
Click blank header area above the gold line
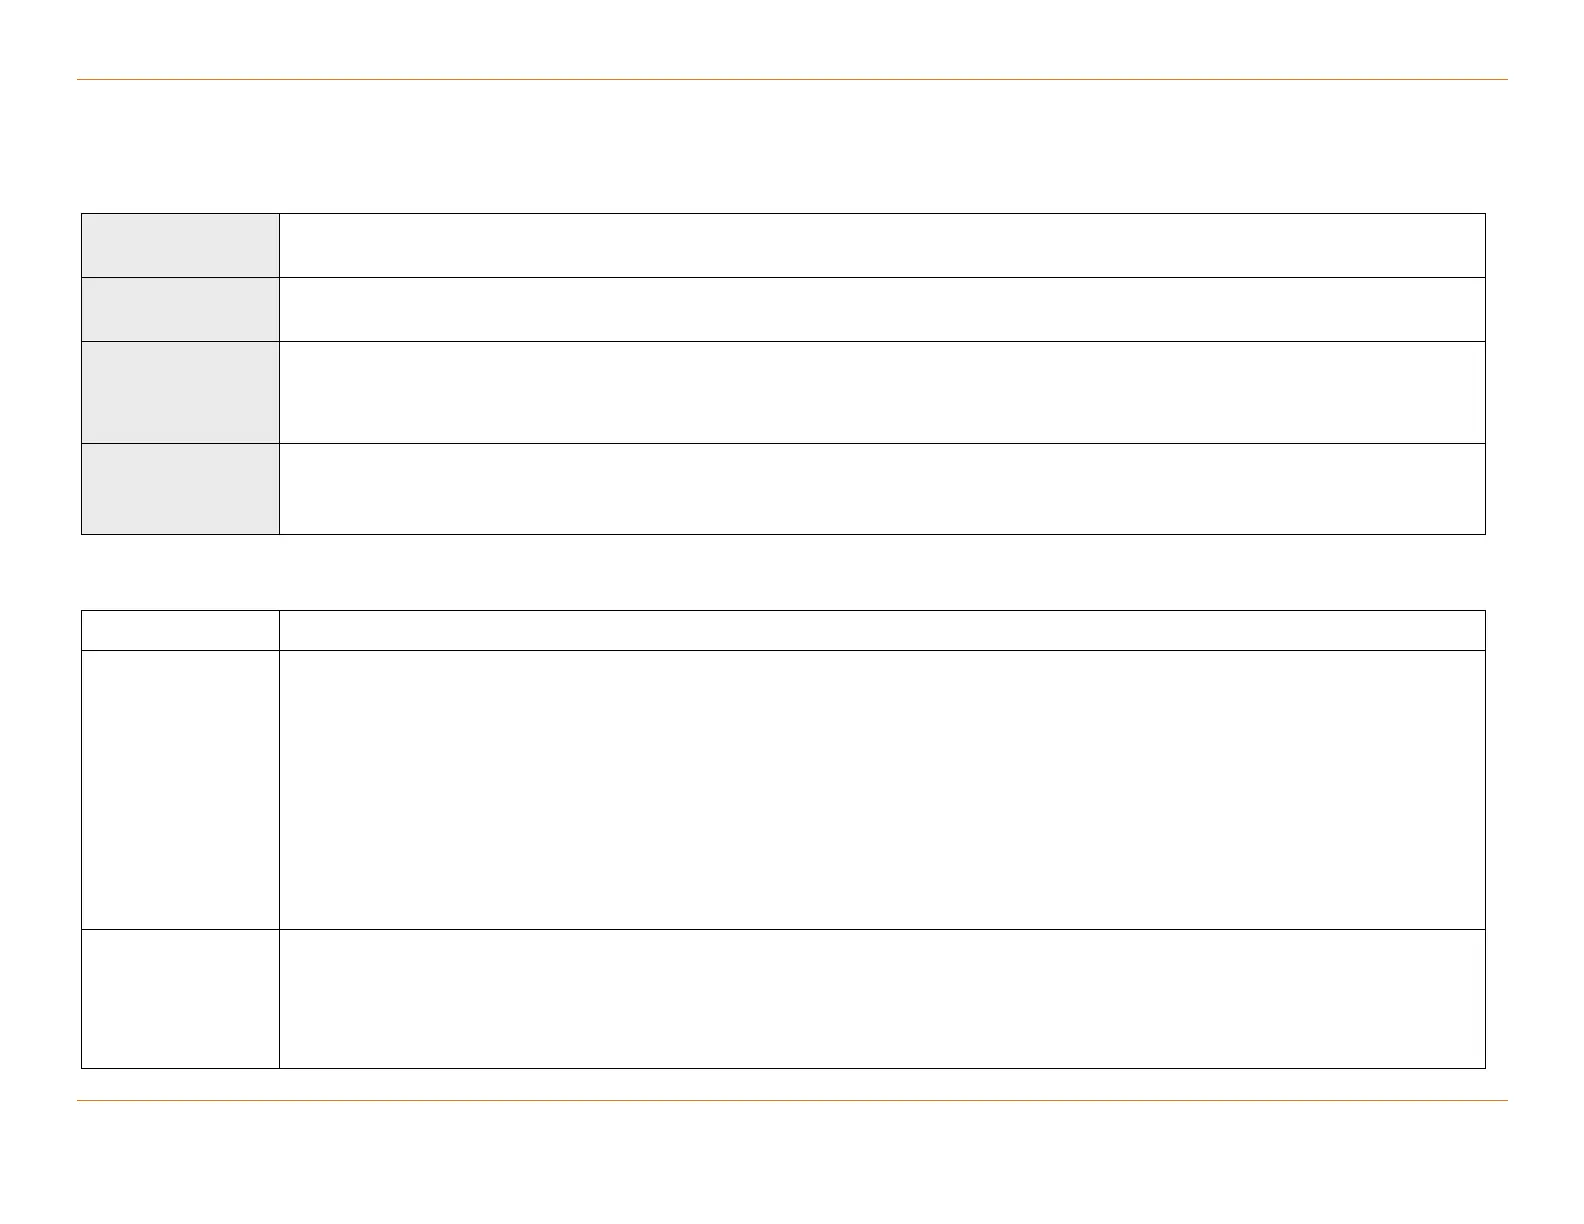pyautogui.click(x=792, y=39)
